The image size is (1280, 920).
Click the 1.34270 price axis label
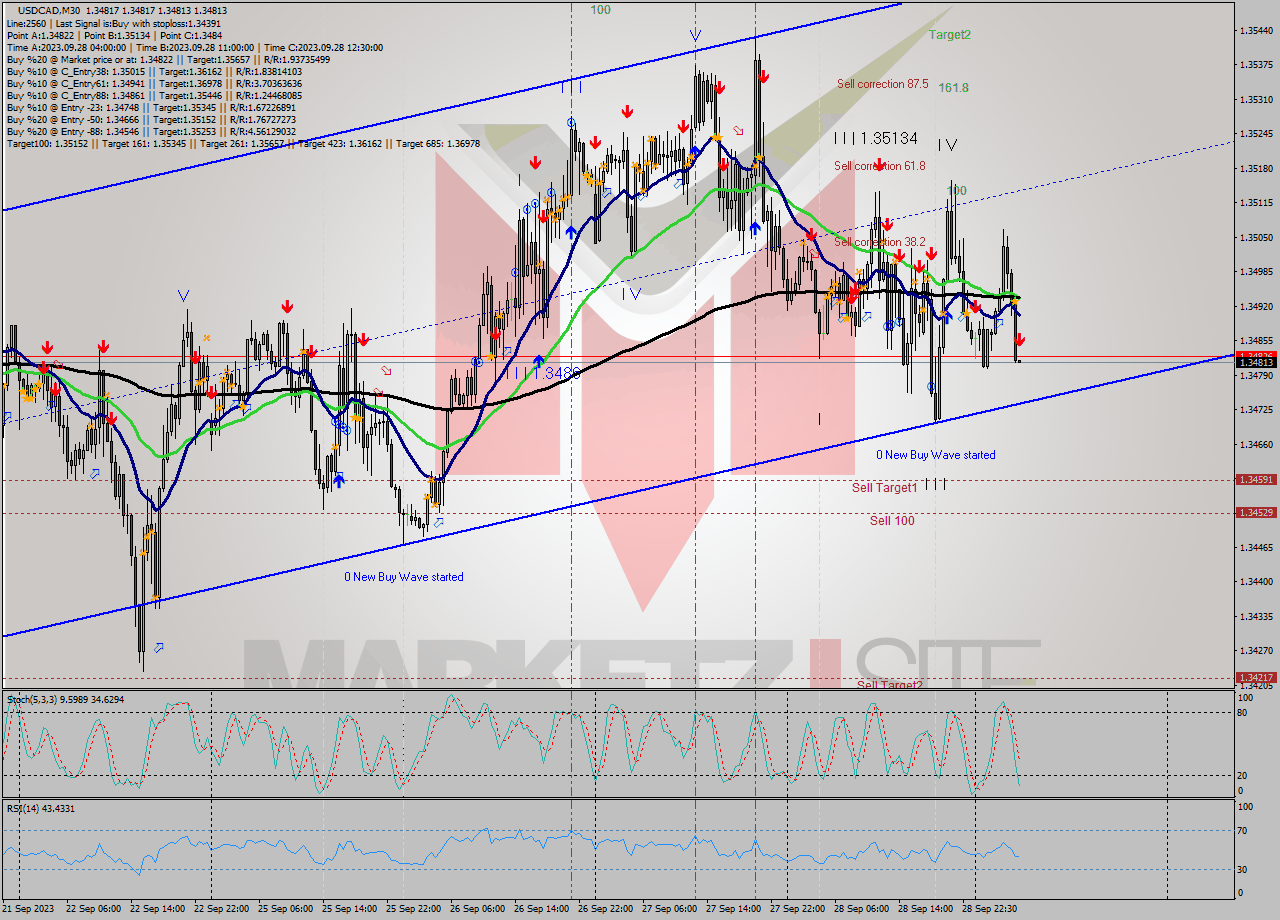1256,651
